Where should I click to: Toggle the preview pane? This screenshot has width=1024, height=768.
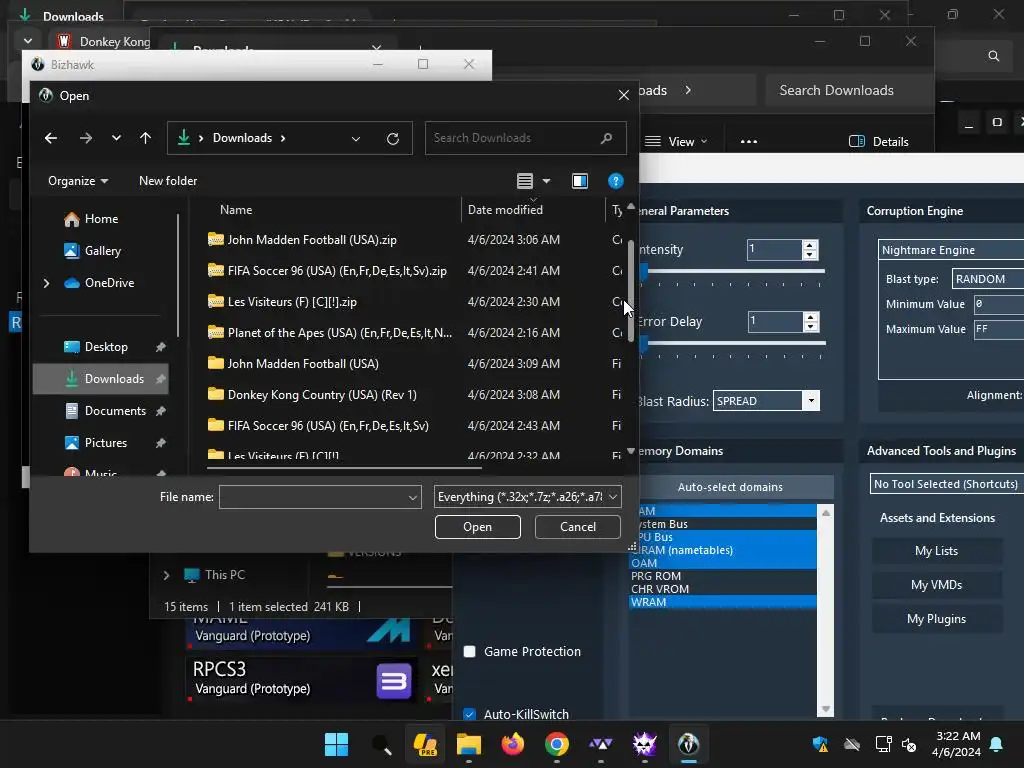580,181
